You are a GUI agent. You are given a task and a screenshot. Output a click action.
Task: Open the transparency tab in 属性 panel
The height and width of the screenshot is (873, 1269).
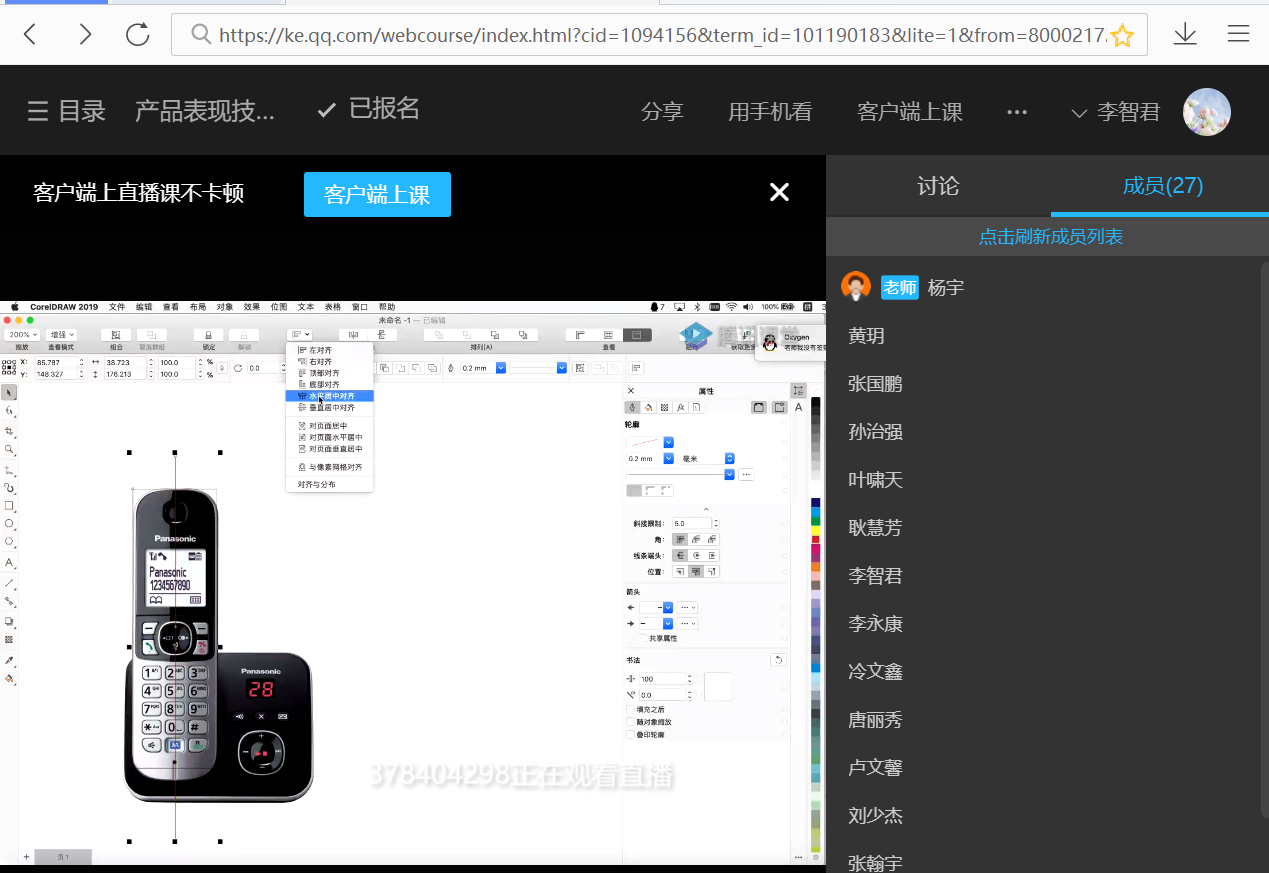pyautogui.click(x=664, y=407)
